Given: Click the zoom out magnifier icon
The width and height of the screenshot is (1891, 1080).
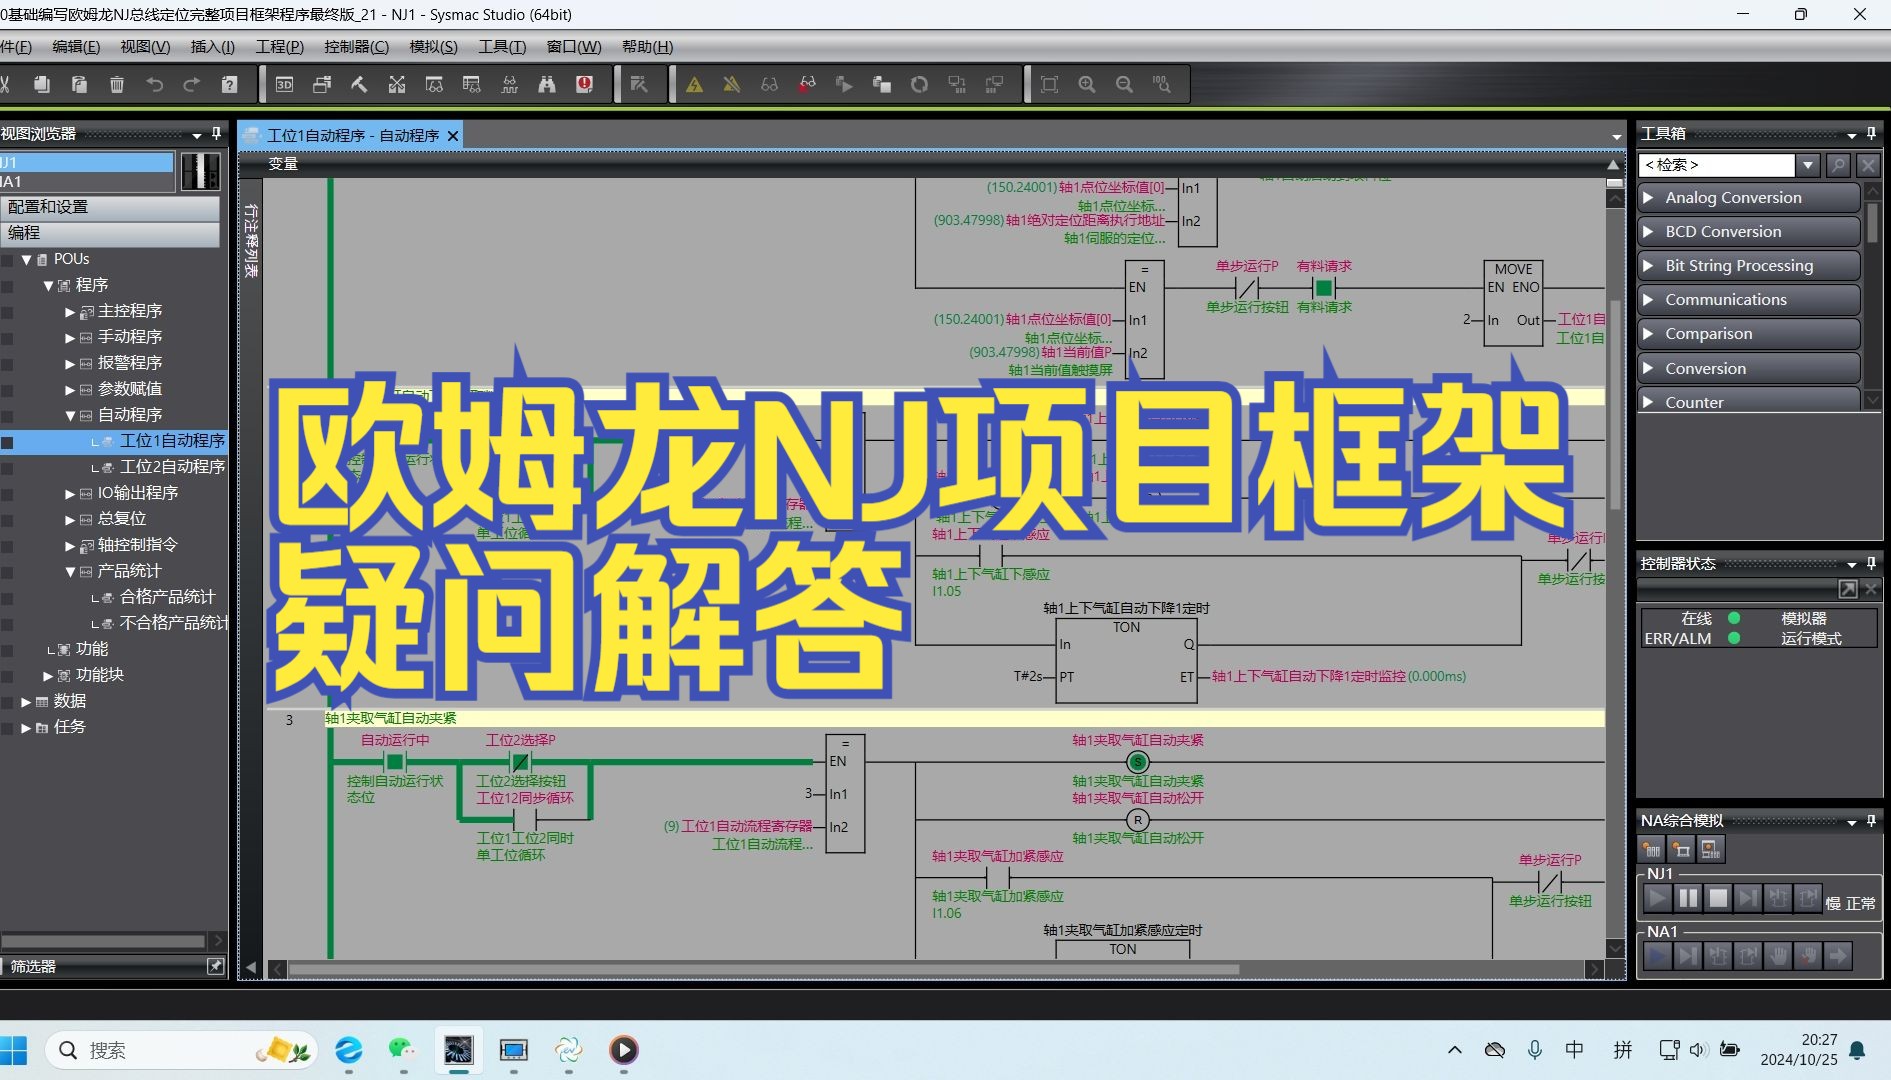Looking at the screenshot, I should tap(1124, 85).
